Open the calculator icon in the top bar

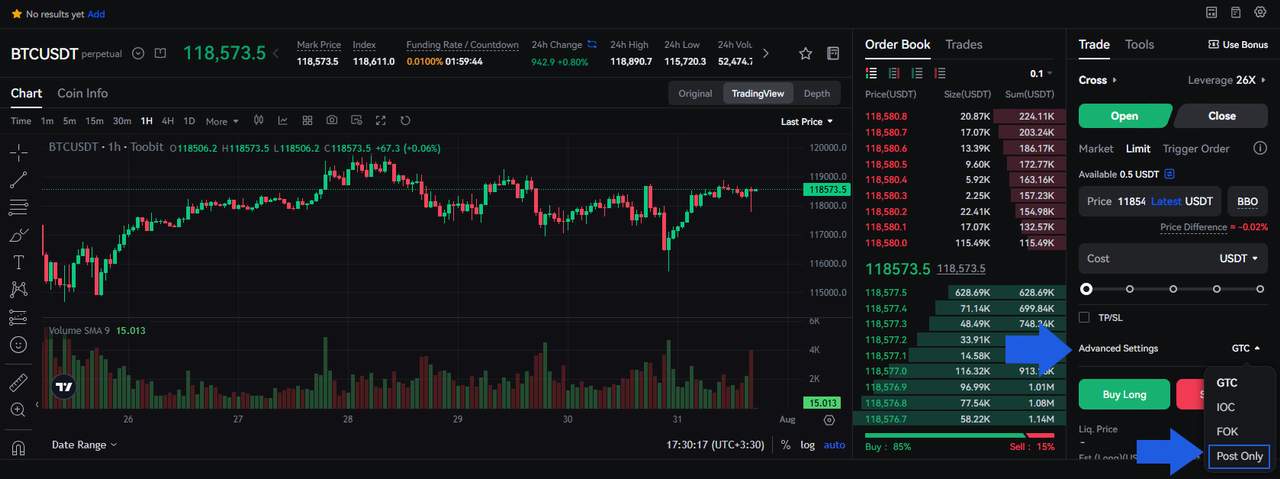pos(1212,12)
